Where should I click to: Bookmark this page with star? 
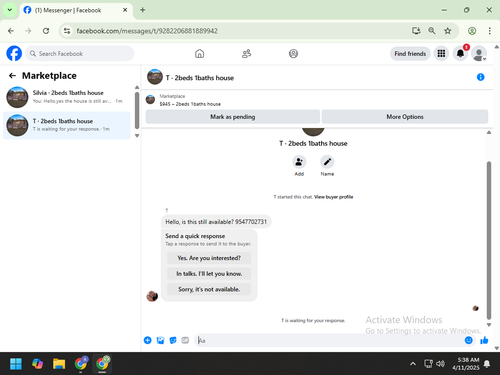pos(447,31)
